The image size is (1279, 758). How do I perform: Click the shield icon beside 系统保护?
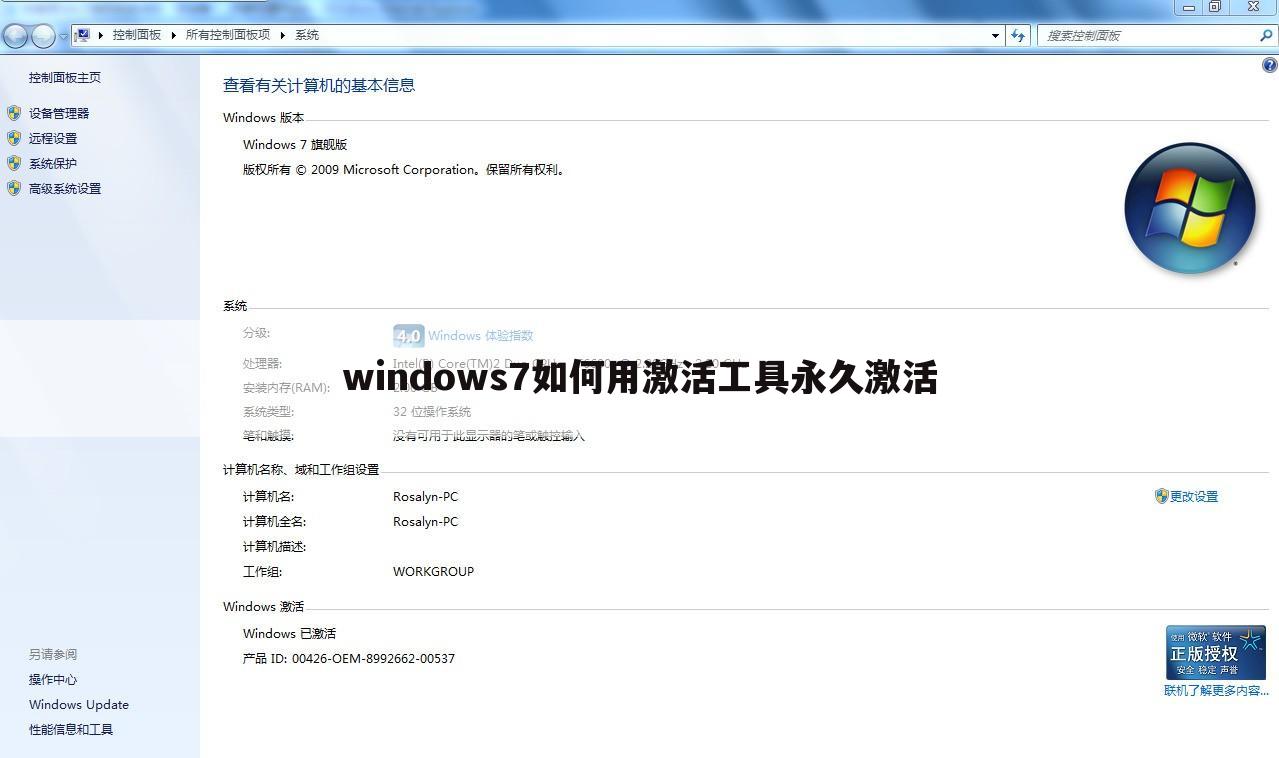tap(14, 163)
